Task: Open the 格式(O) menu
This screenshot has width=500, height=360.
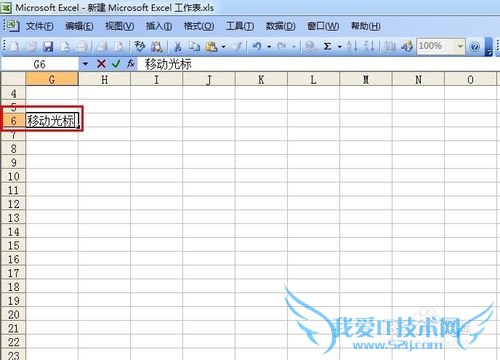Action: [199, 26]
